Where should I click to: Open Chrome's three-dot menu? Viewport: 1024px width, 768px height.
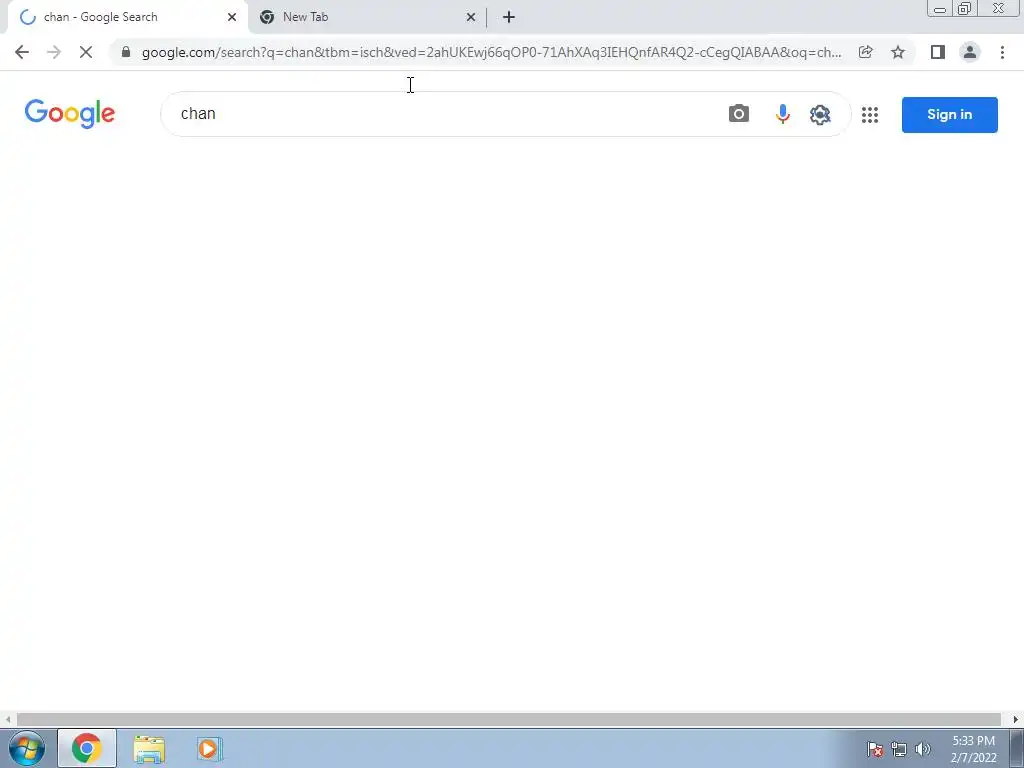[x=1002, y=52]
